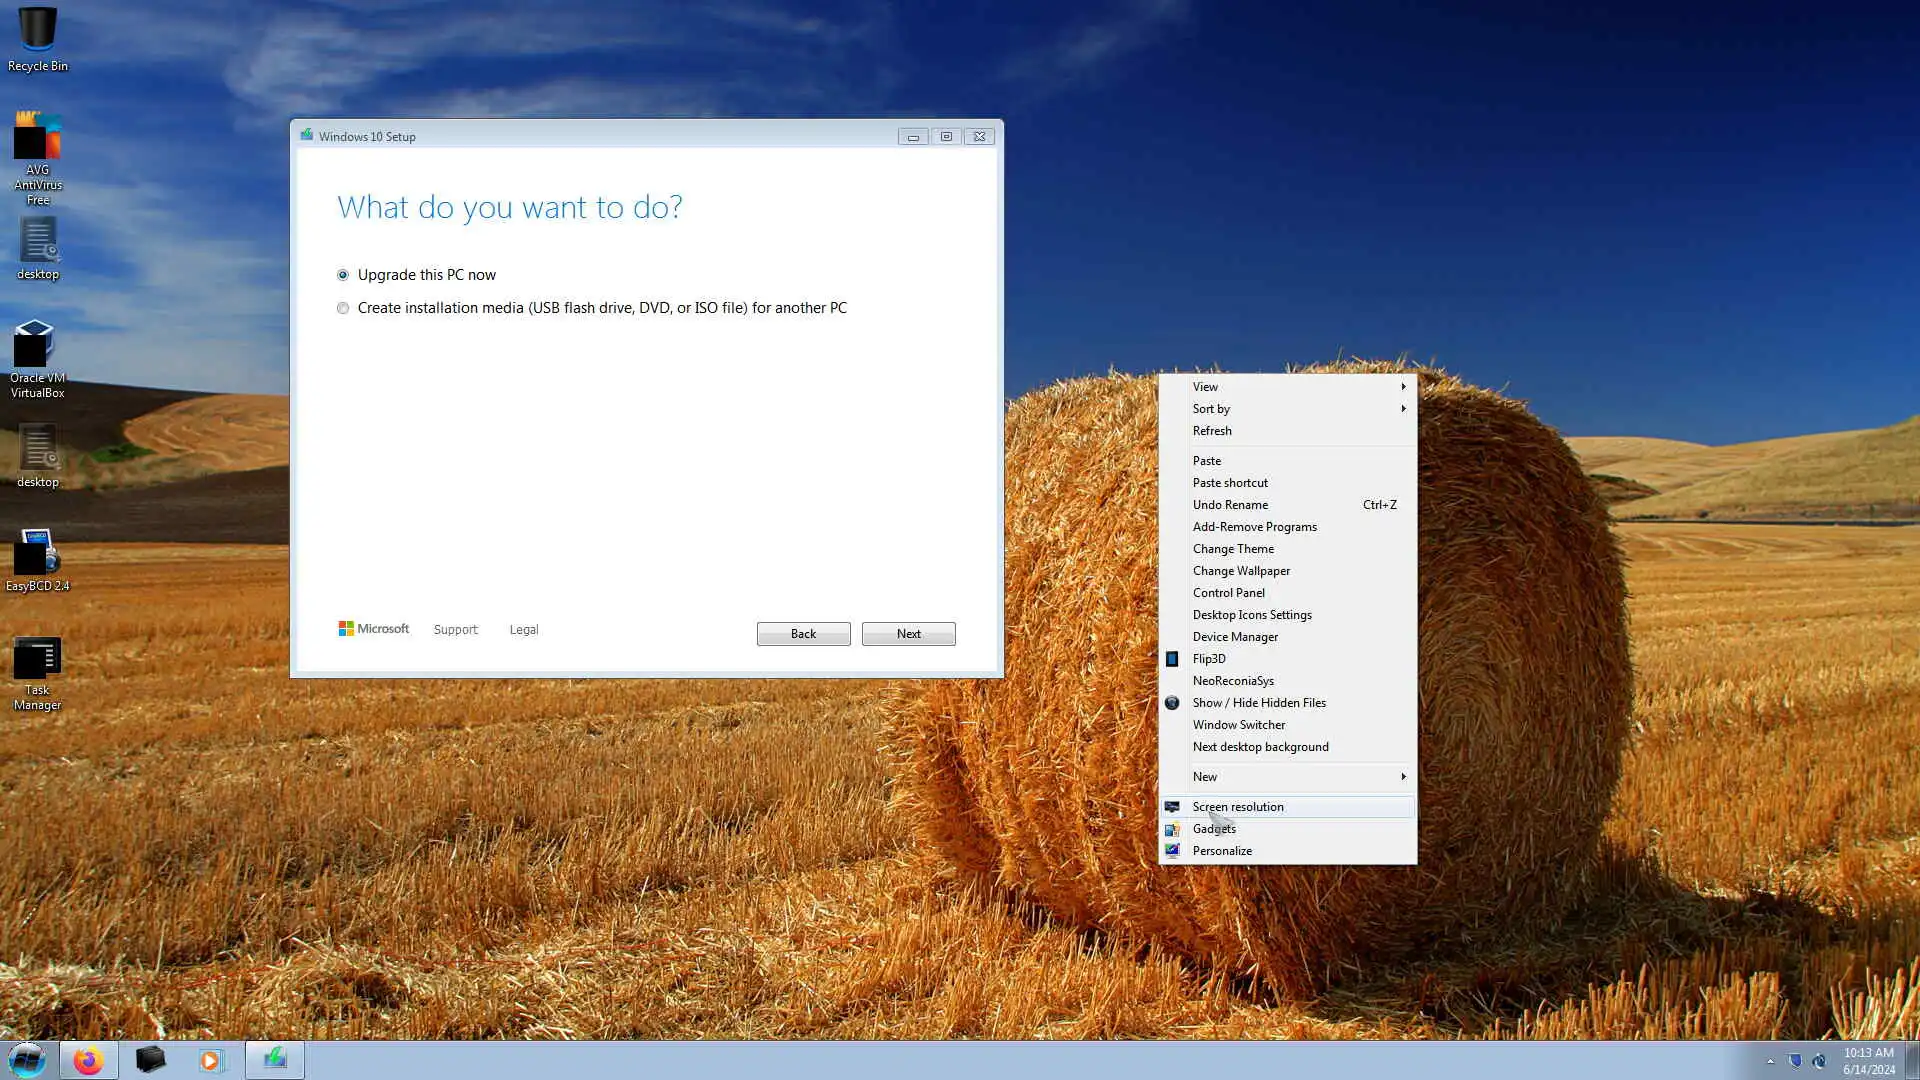This screenshot has width=1920, height=1080.
Task: Open the Support link in Windows 10 Setup
Action: pos(455,630)
